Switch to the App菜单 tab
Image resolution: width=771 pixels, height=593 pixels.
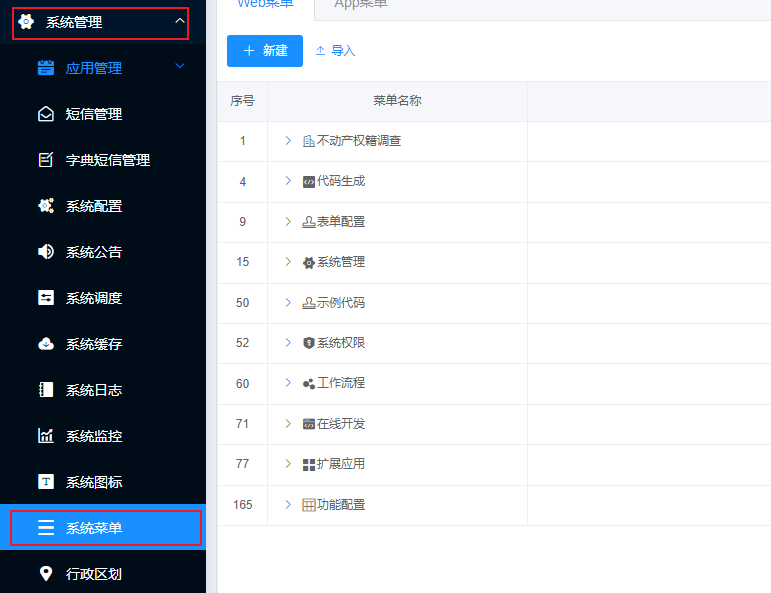(x=361, y=5)
